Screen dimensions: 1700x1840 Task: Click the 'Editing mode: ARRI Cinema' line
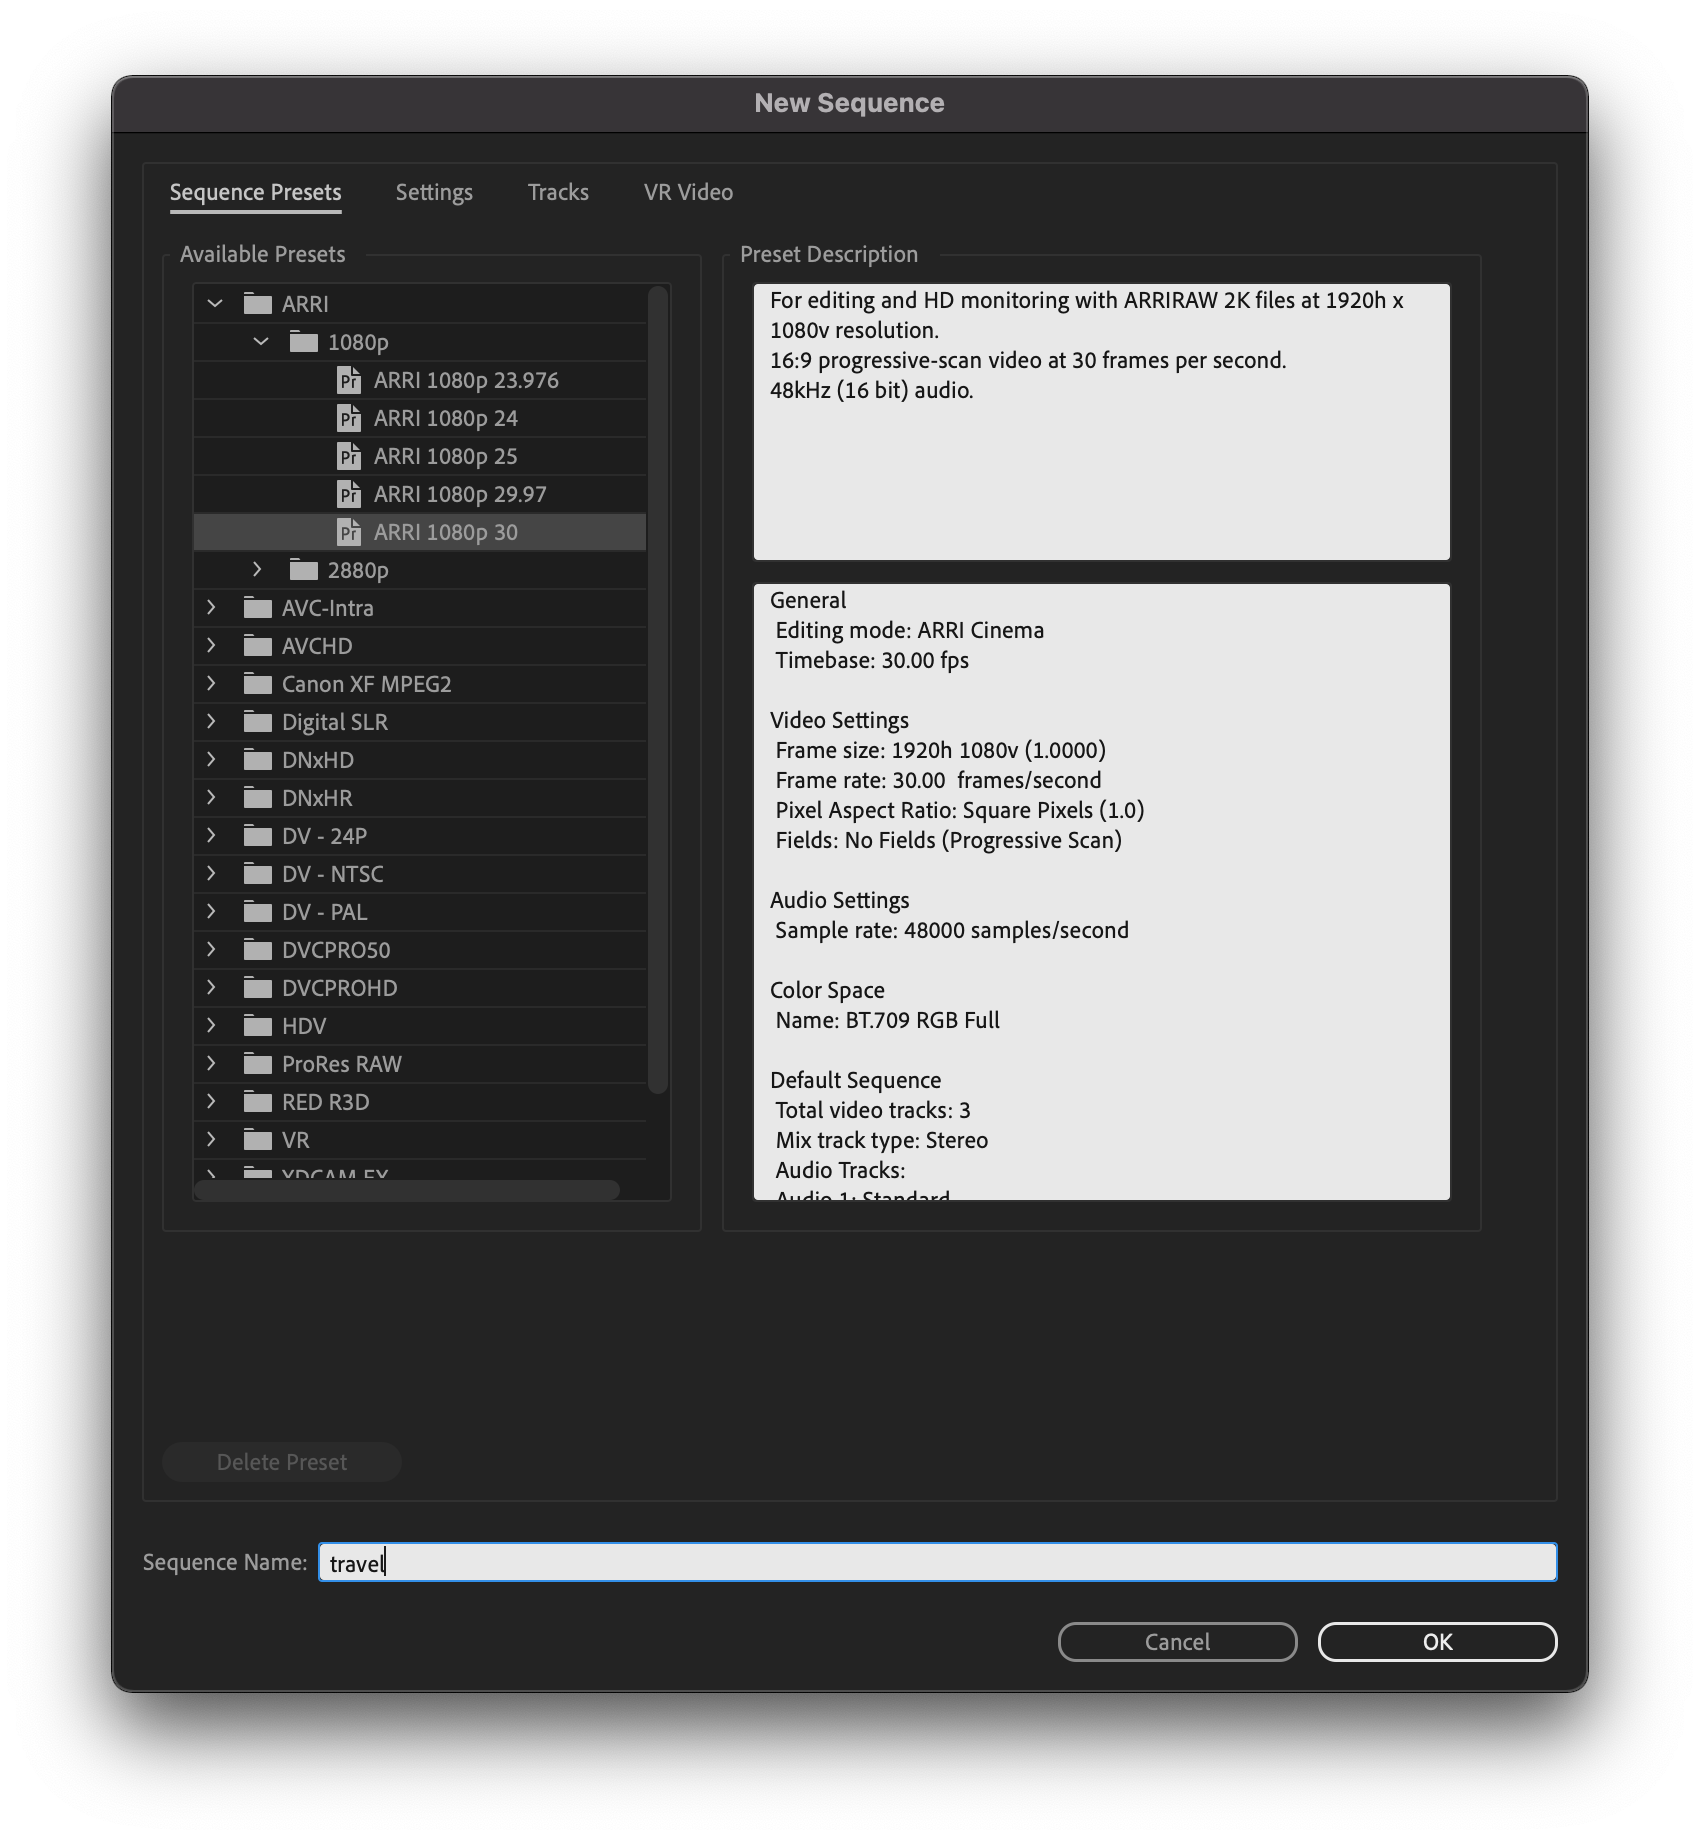910,630
